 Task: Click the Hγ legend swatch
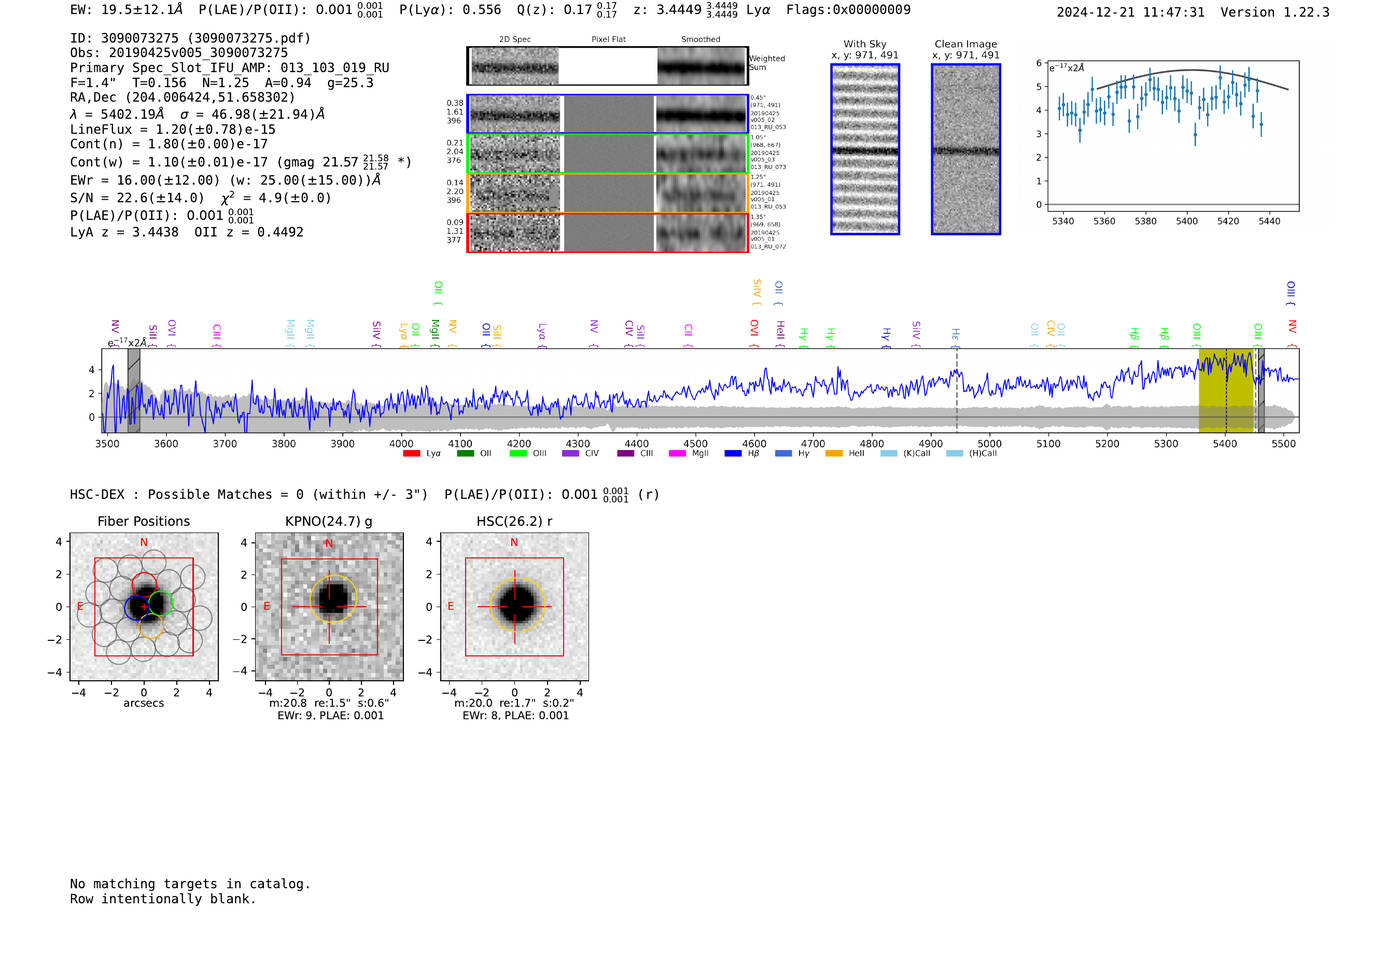click(783, 453)
